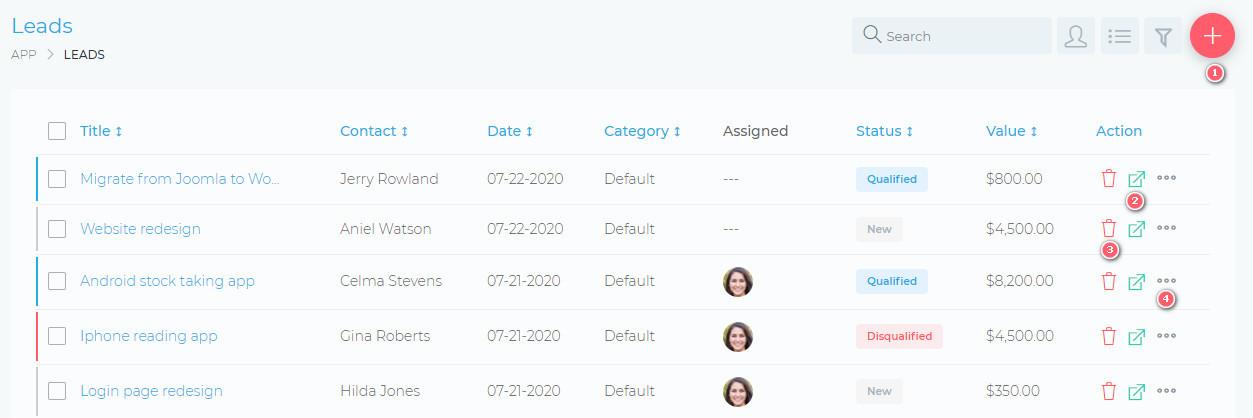1253x418 pixels.
Task: Expand more options for Android stock taking app
Action: [x=1166, y=281]
